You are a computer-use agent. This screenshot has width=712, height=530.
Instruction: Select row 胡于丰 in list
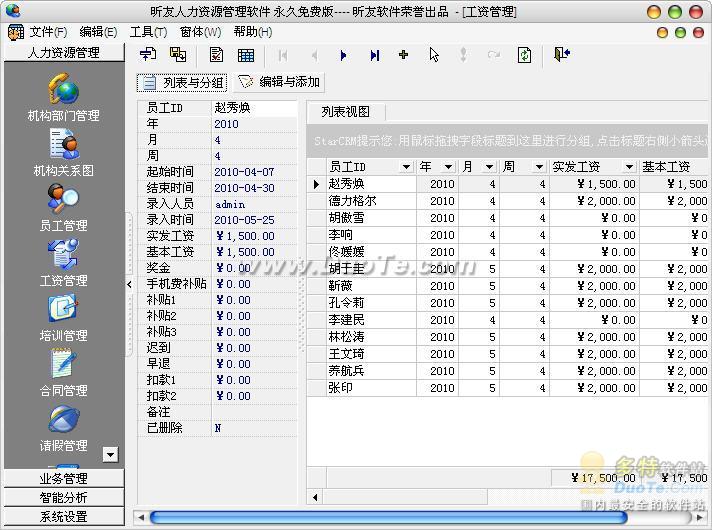(x=507, y=269)
